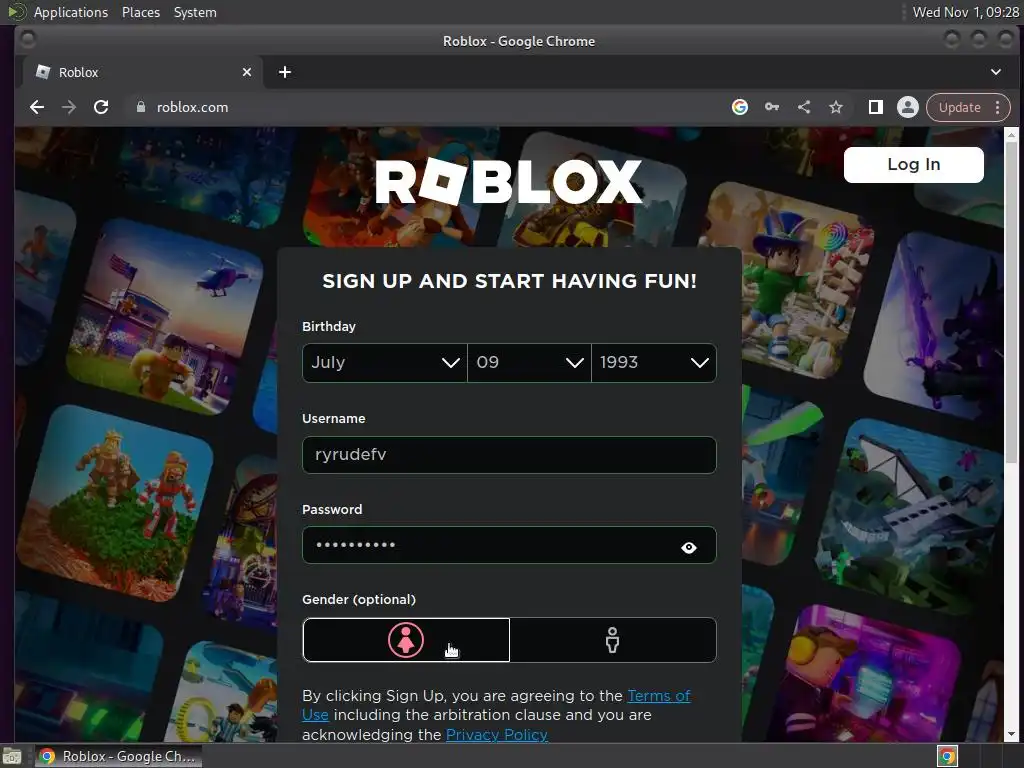Viewport: 1024px width, 768px height.
Task: Share this page icon
Action: pyautogui.click(x=804, y=107)
